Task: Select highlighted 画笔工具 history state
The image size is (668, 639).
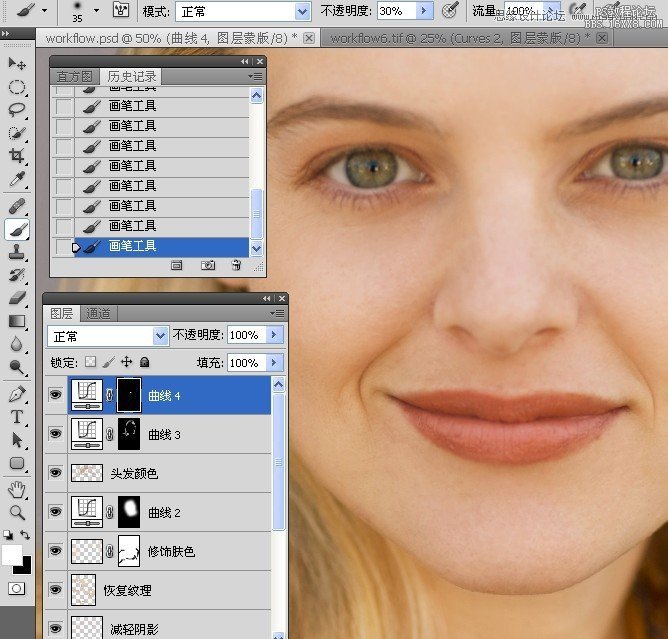Action: (x=162, y=246)
